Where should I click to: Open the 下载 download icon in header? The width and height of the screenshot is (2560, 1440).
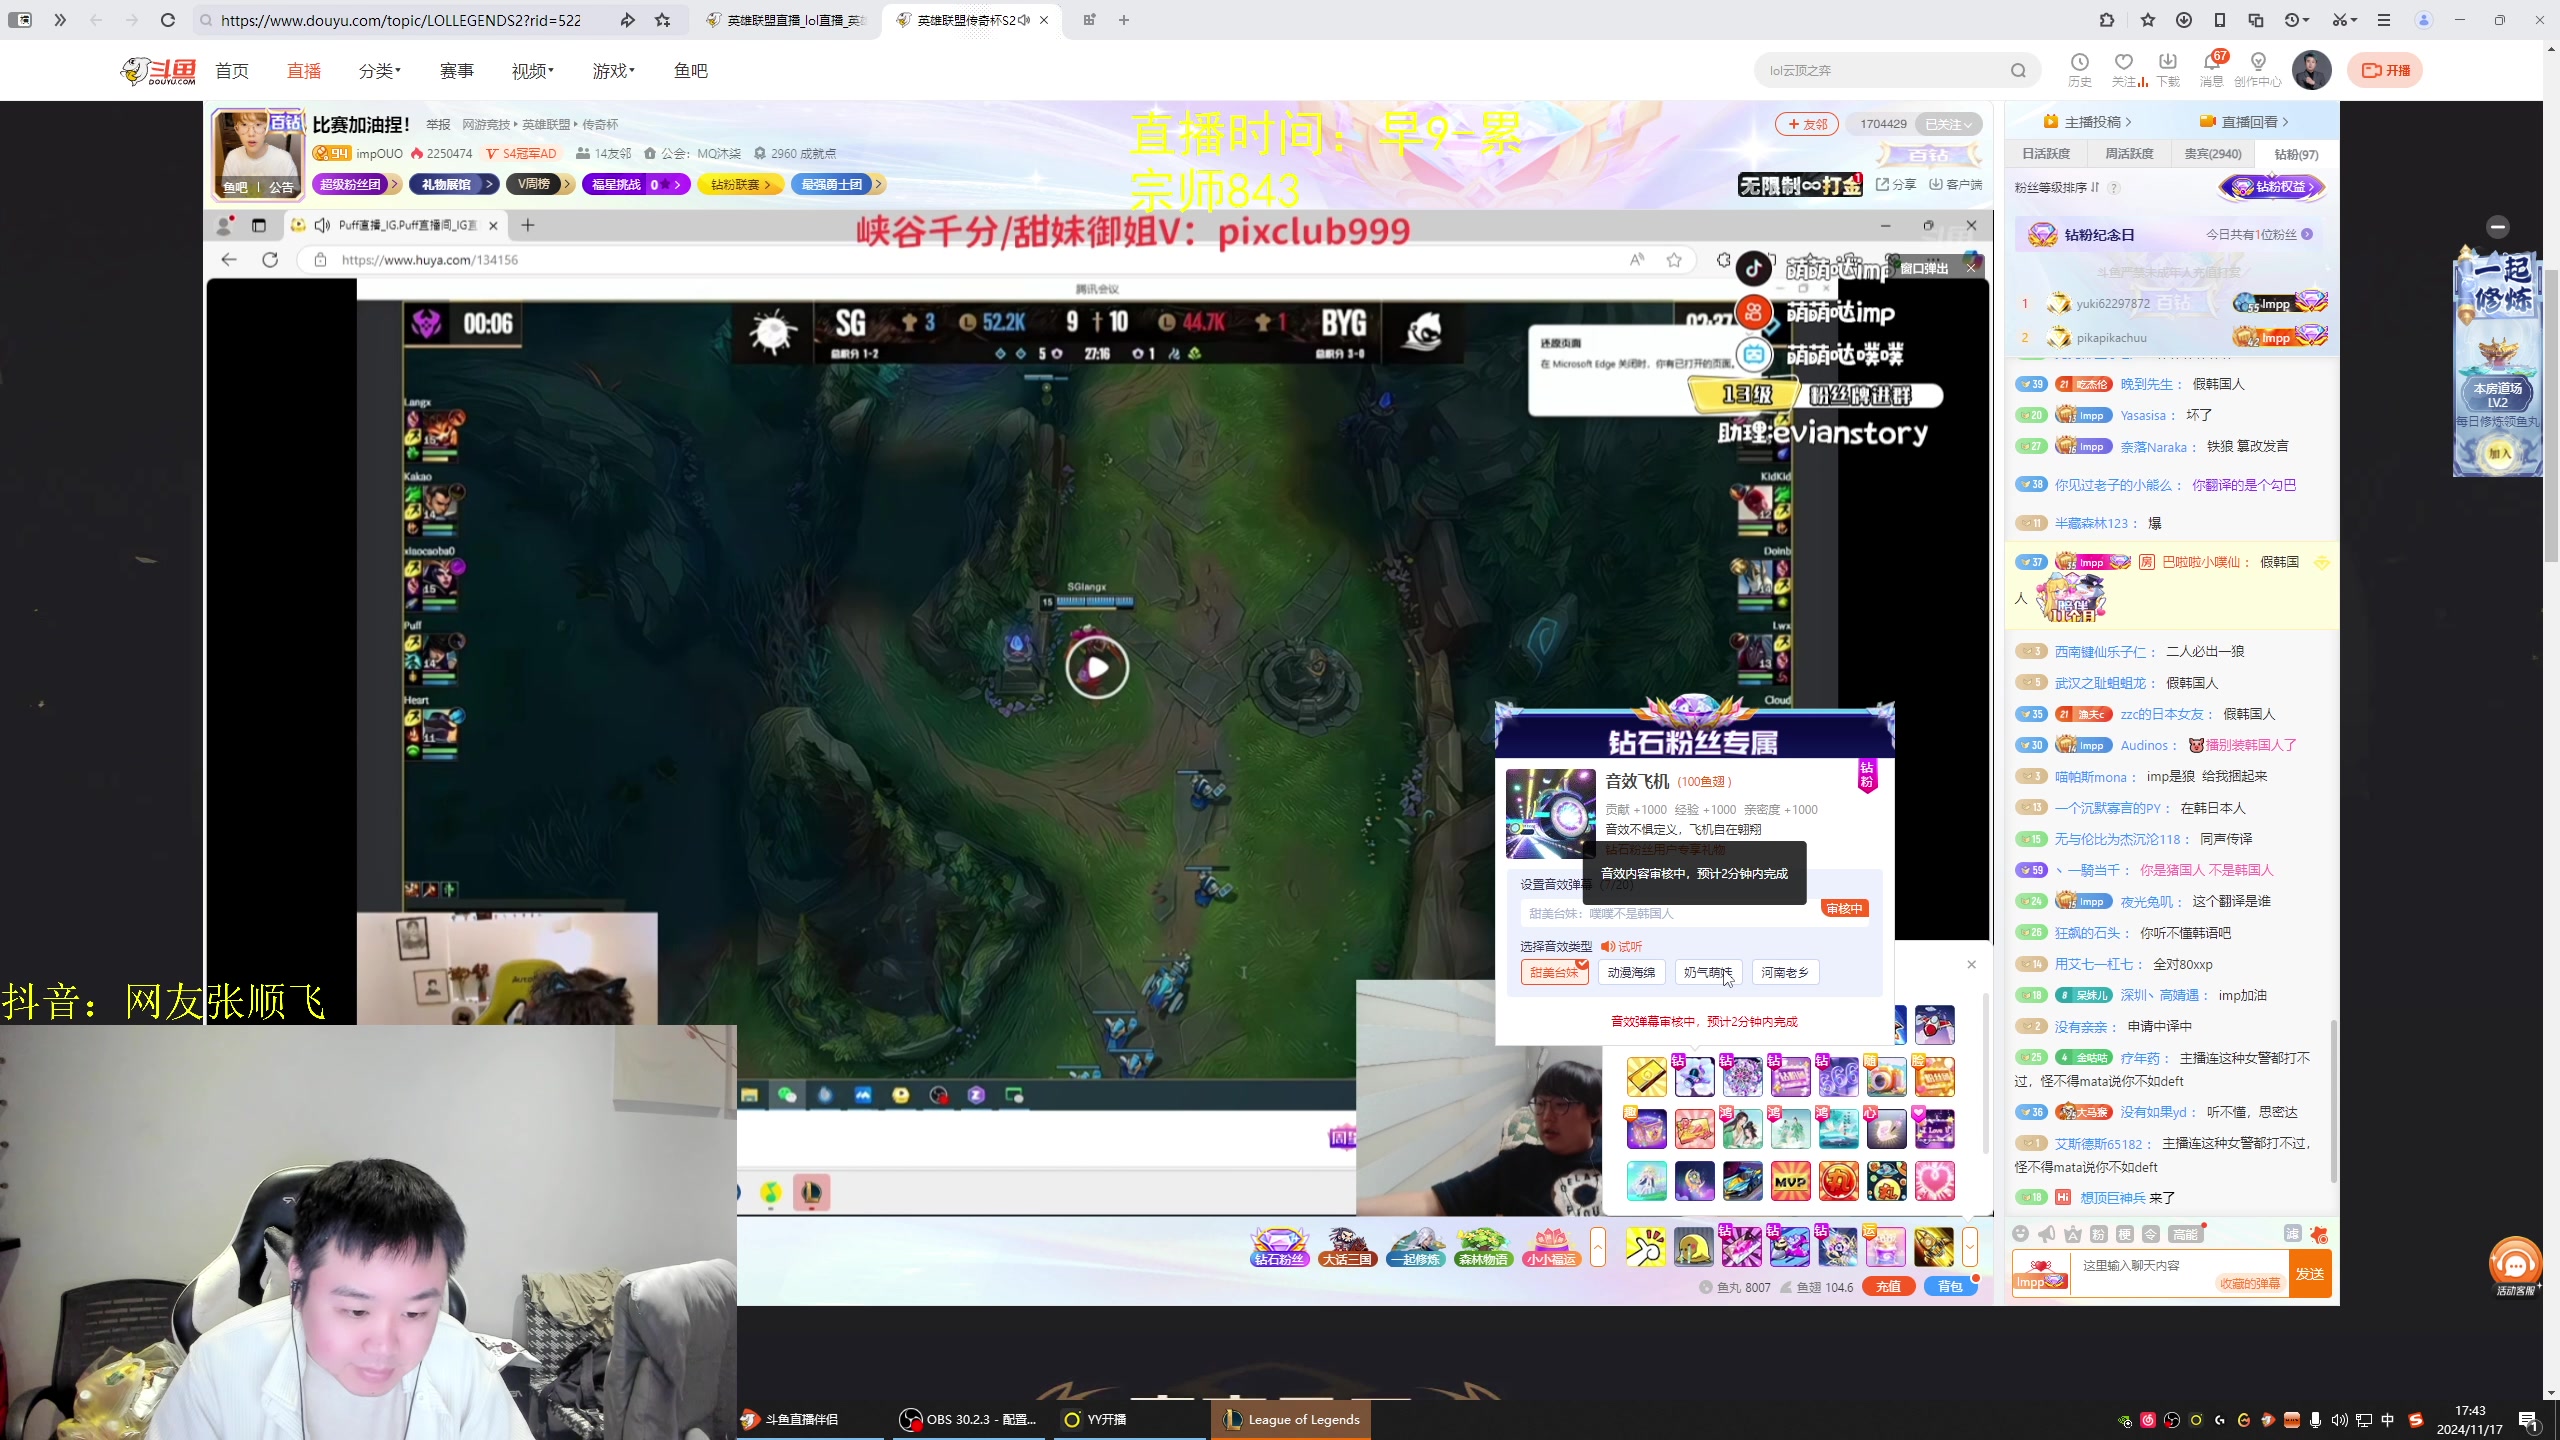[x=2168, y=70]
